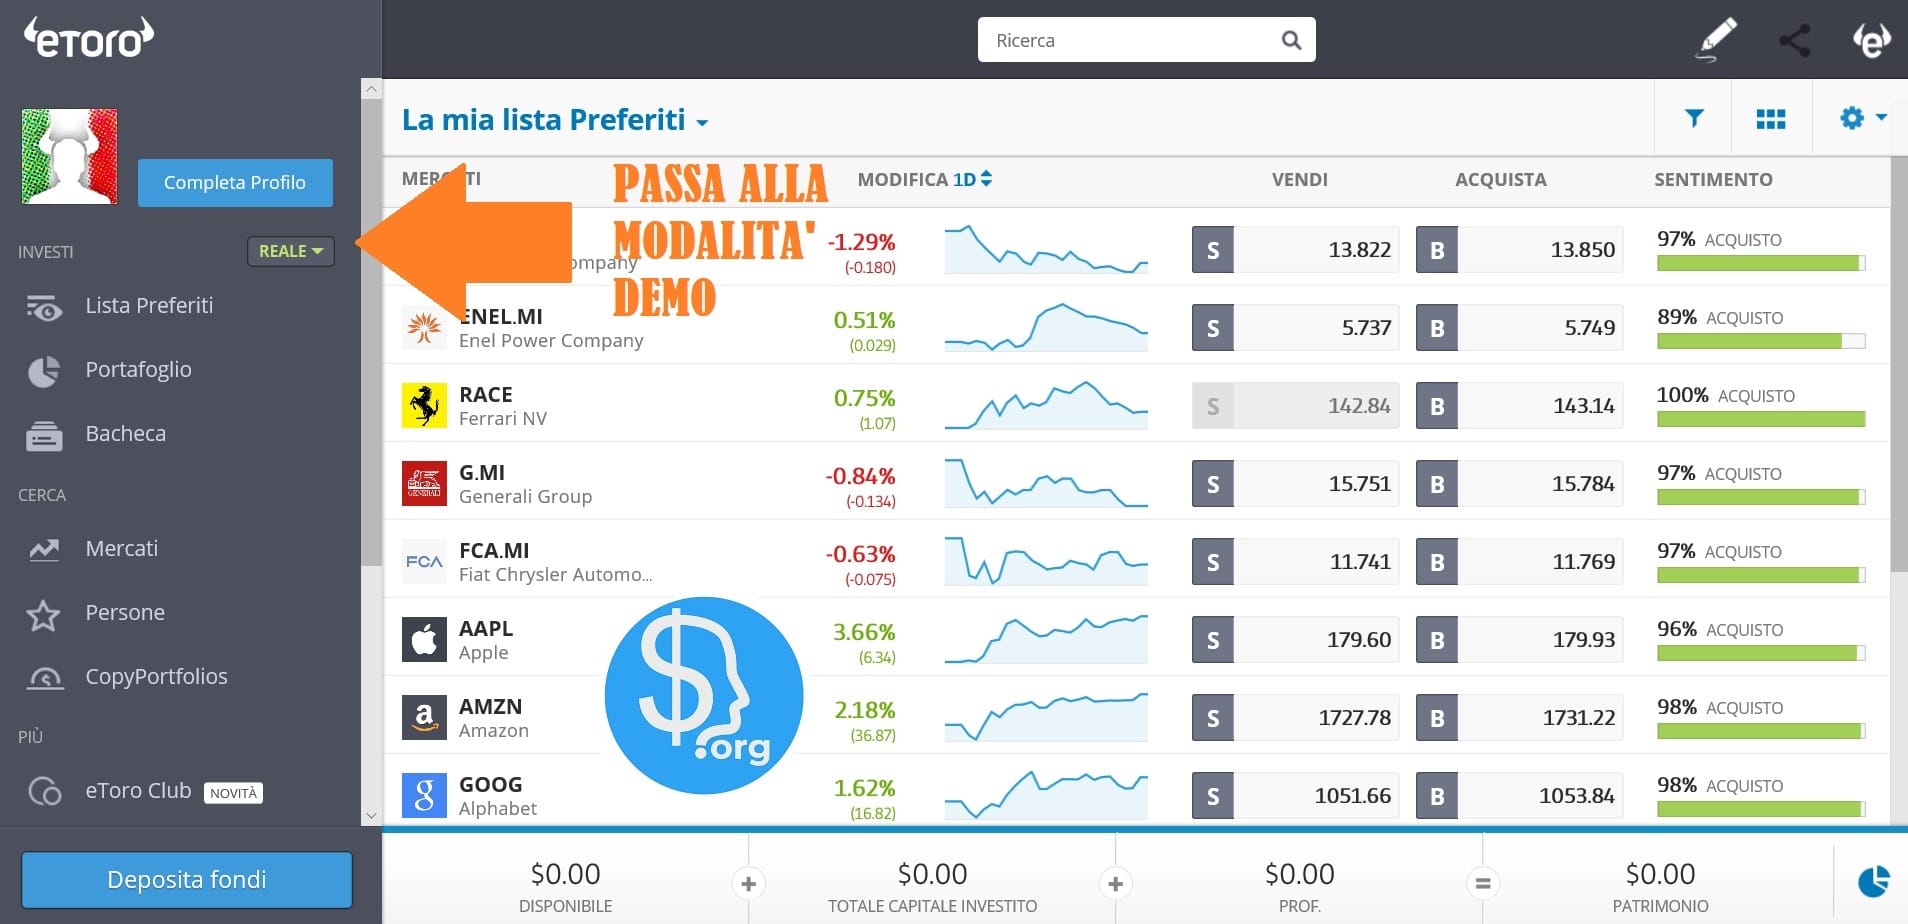Image resolution: width=1908 pixels, height=924 pixels.
Task: Click the Portafoglio pie icon
Action: point(44,371)
